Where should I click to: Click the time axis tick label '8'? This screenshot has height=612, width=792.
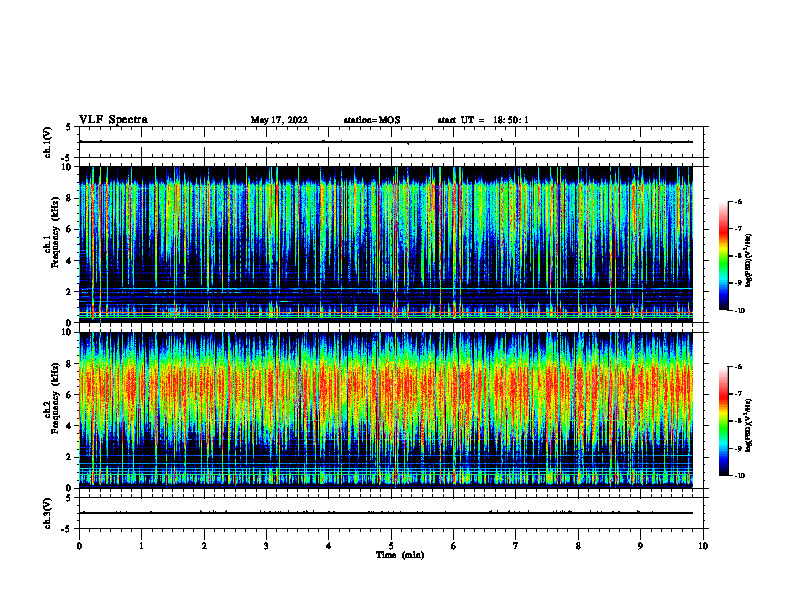(x=578, y=546)
